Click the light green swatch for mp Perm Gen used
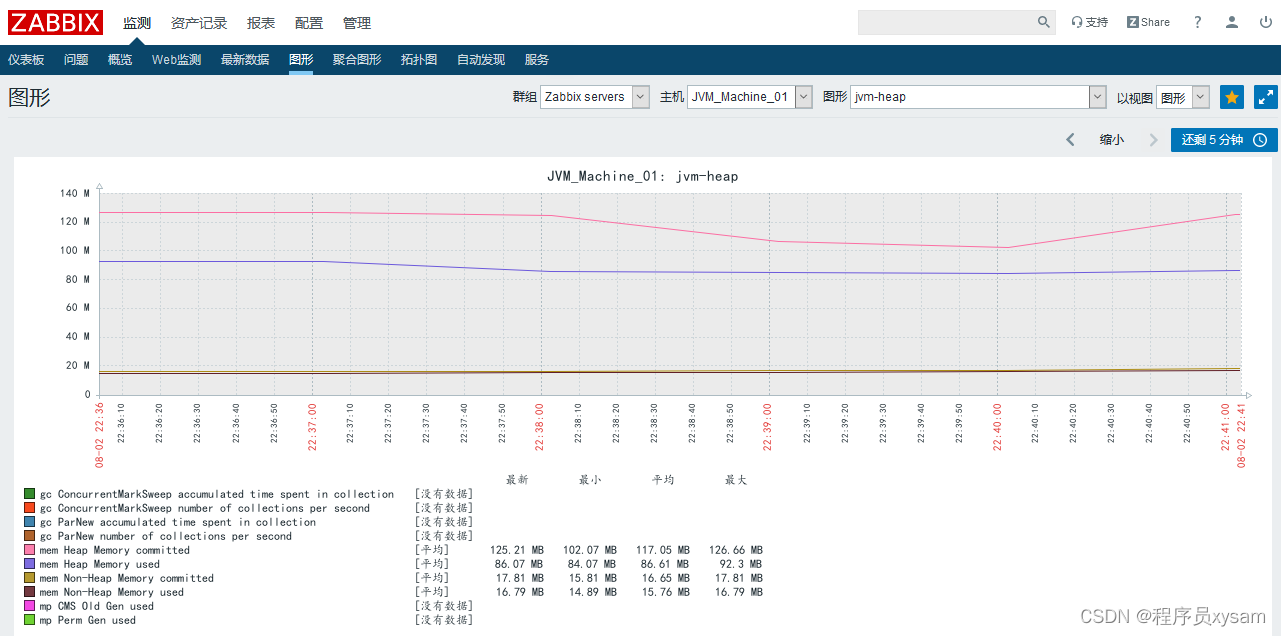The height and width of the screenshot is (636, 1281). (x=30, y=620)
